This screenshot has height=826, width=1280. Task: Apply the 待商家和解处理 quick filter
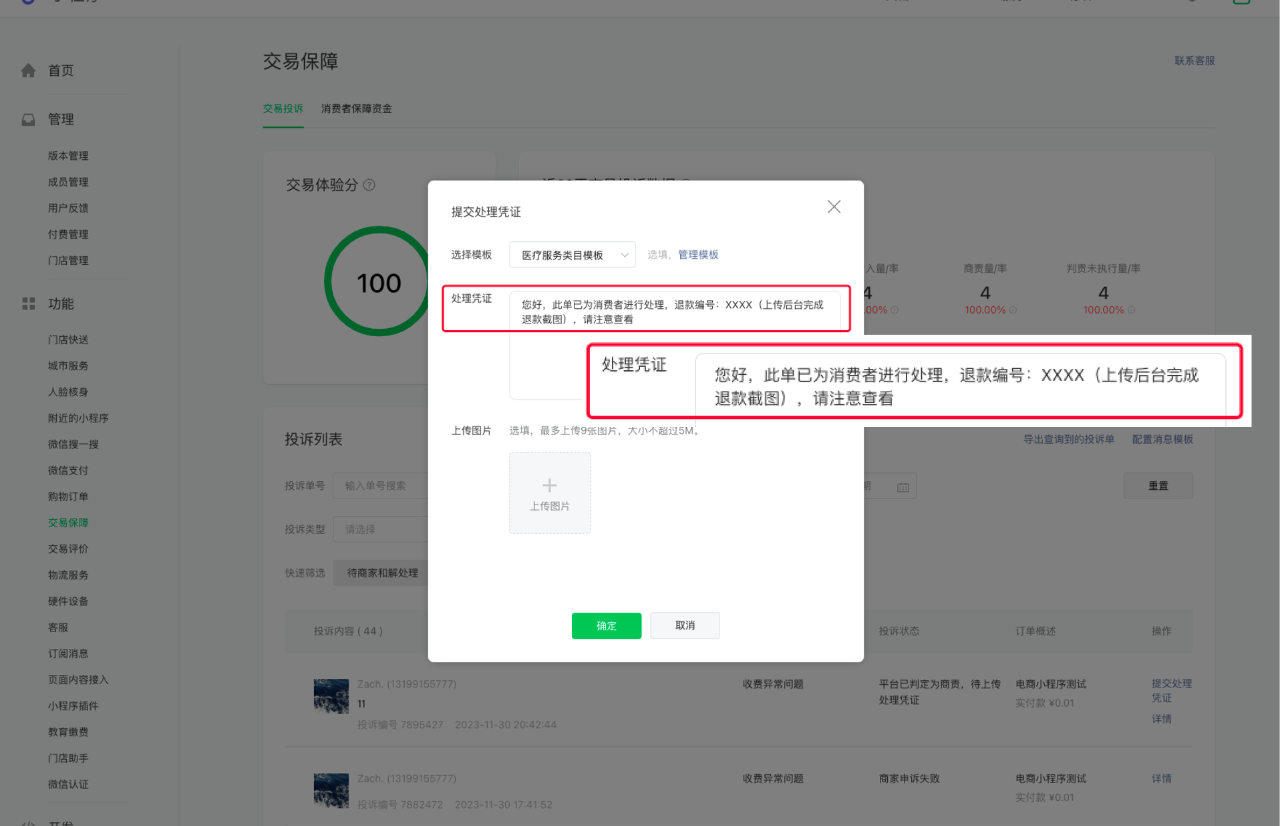(382, 573)
